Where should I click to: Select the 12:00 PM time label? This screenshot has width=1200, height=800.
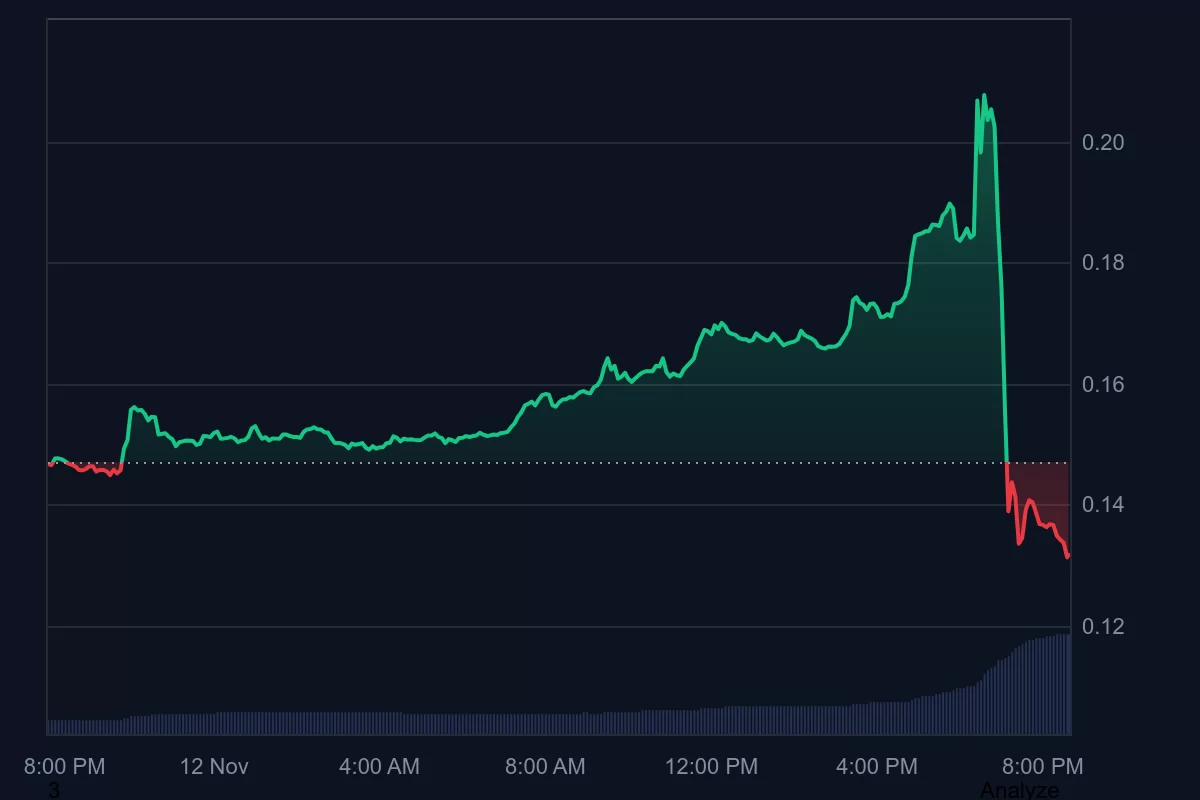click(x=711, y=767)
